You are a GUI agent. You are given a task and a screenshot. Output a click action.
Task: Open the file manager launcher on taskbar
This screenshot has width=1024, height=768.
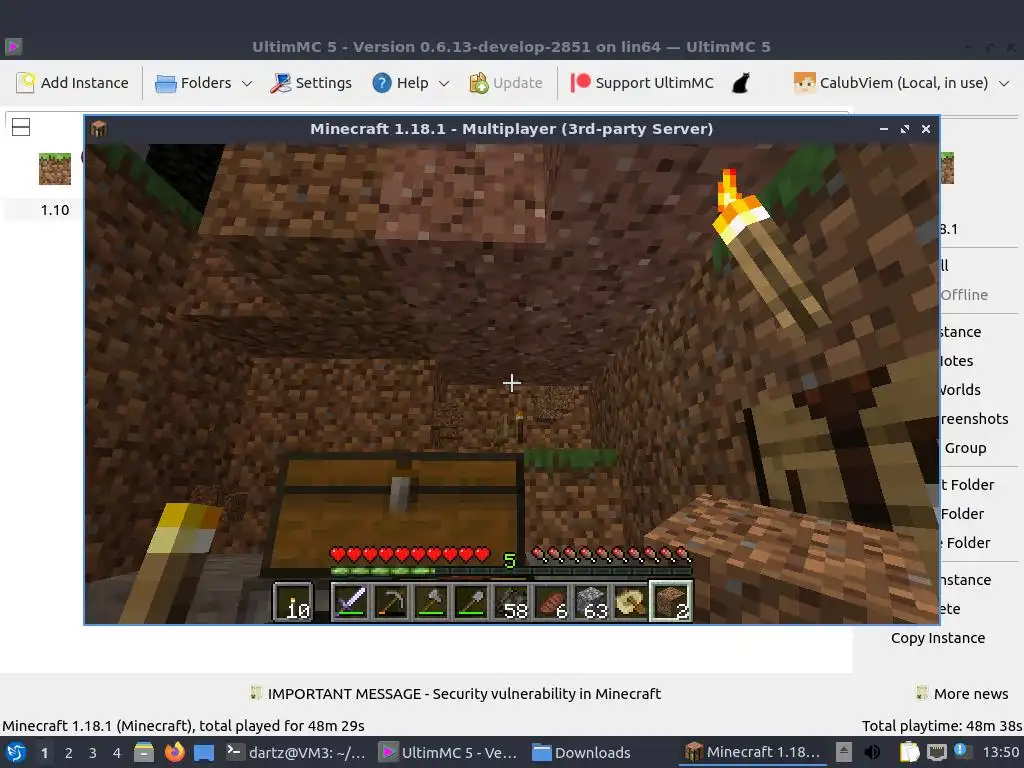click(x=144, y=752)
